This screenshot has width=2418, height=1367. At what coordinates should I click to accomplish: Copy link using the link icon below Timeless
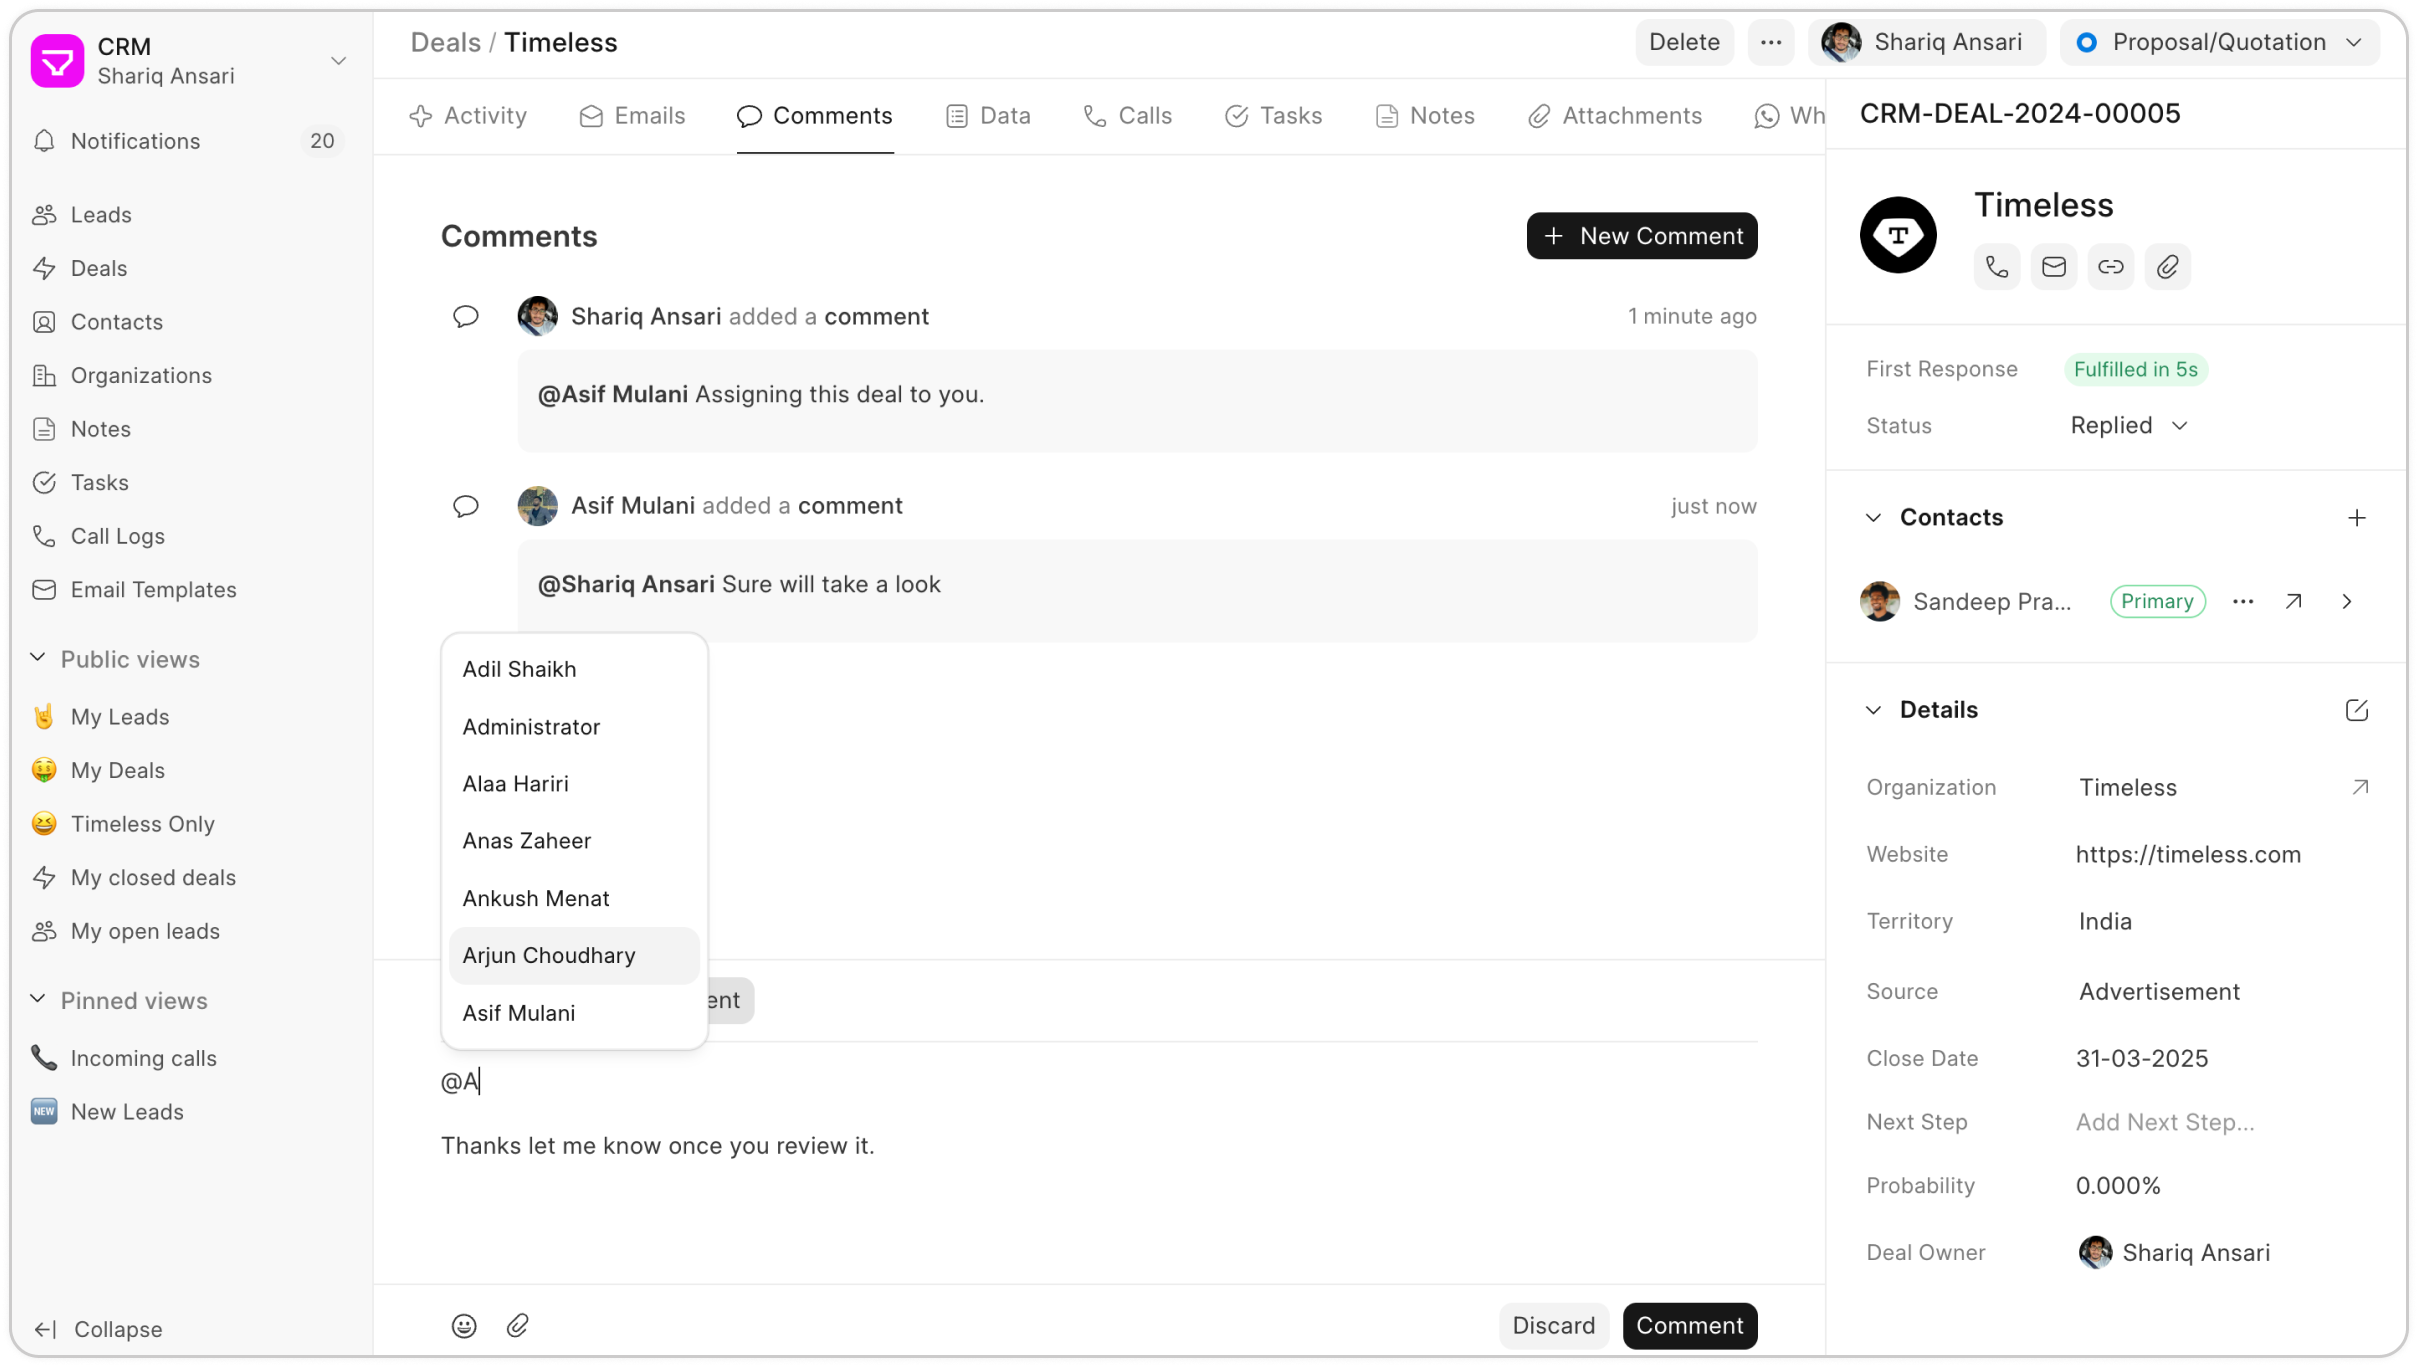pyautogui.click(x=2111, y=266)
